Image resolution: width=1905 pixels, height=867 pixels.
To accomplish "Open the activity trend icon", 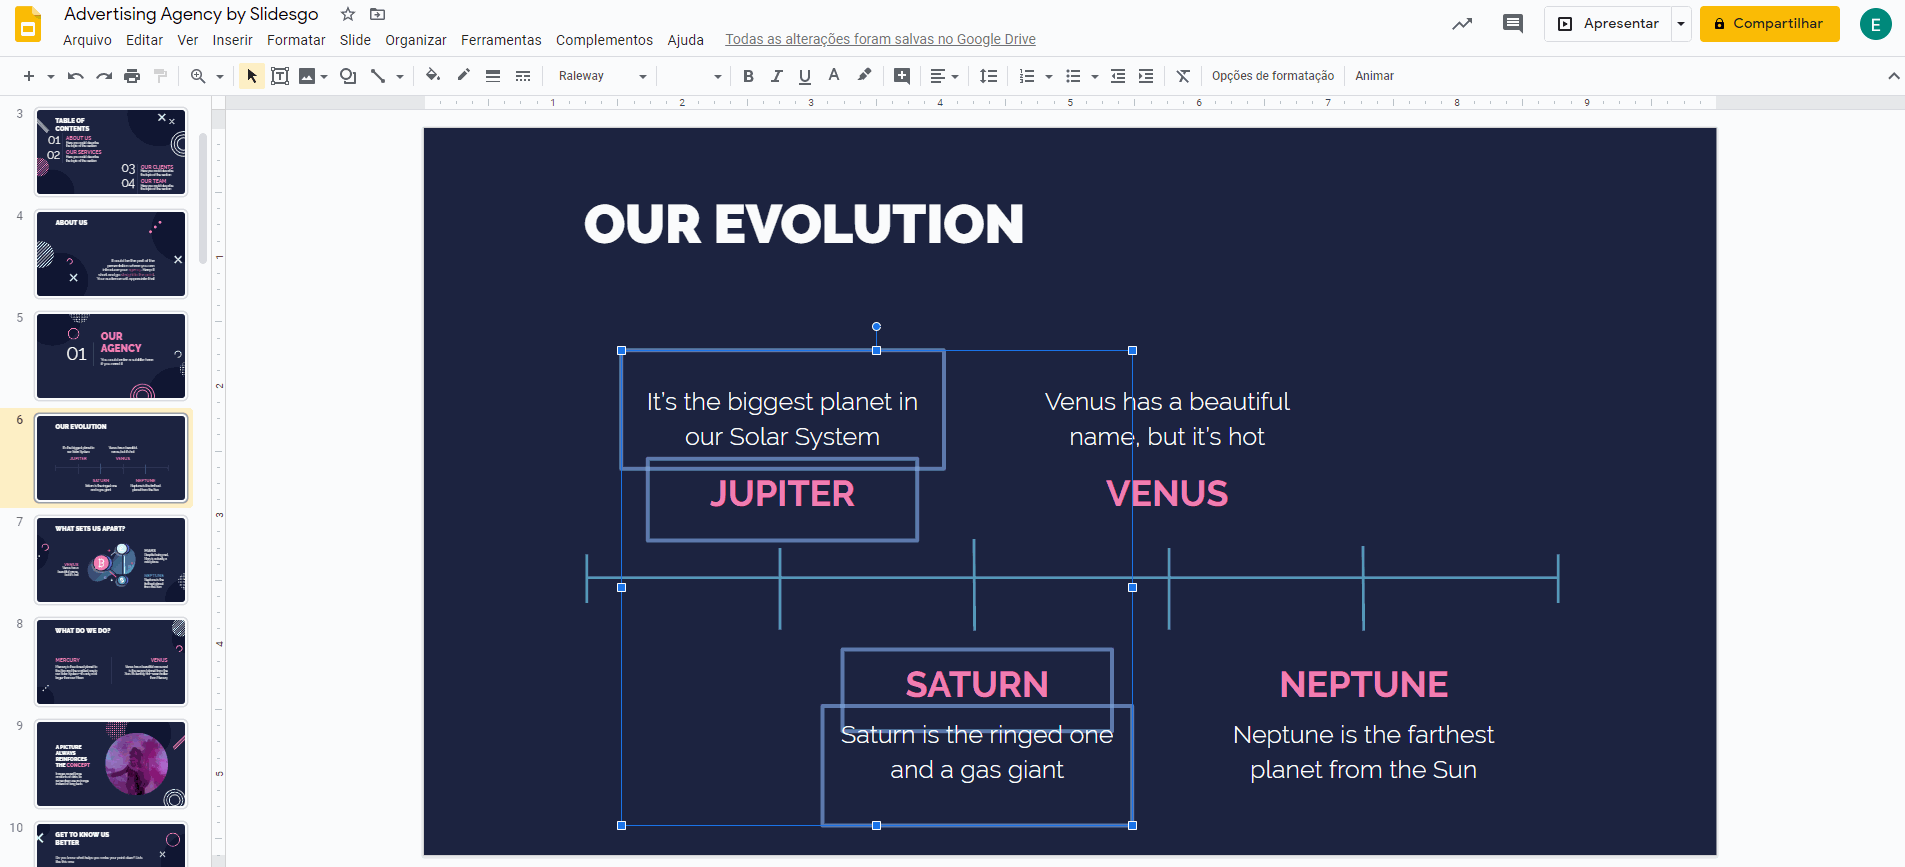I will [1462, 24].
